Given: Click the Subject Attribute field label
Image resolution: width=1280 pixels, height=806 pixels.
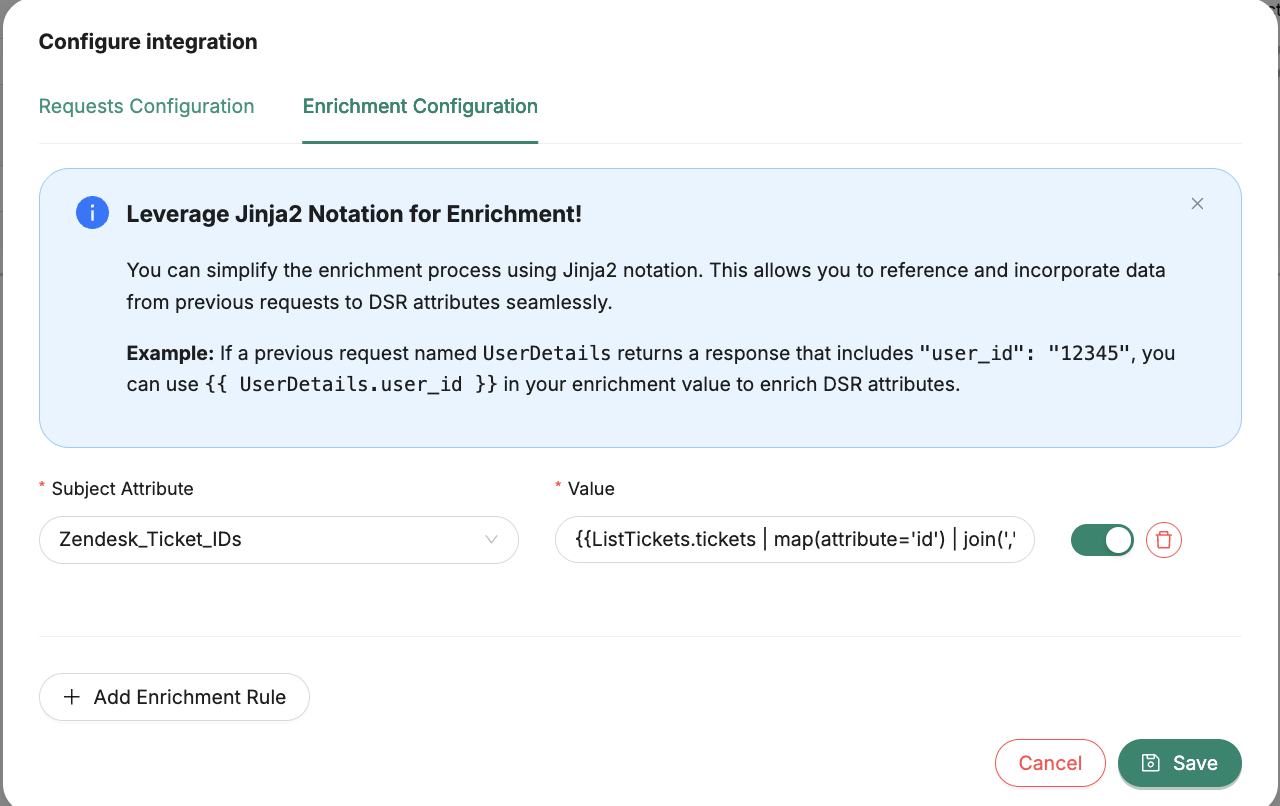Looking at the screenshot, I should [x=122, y=489].
